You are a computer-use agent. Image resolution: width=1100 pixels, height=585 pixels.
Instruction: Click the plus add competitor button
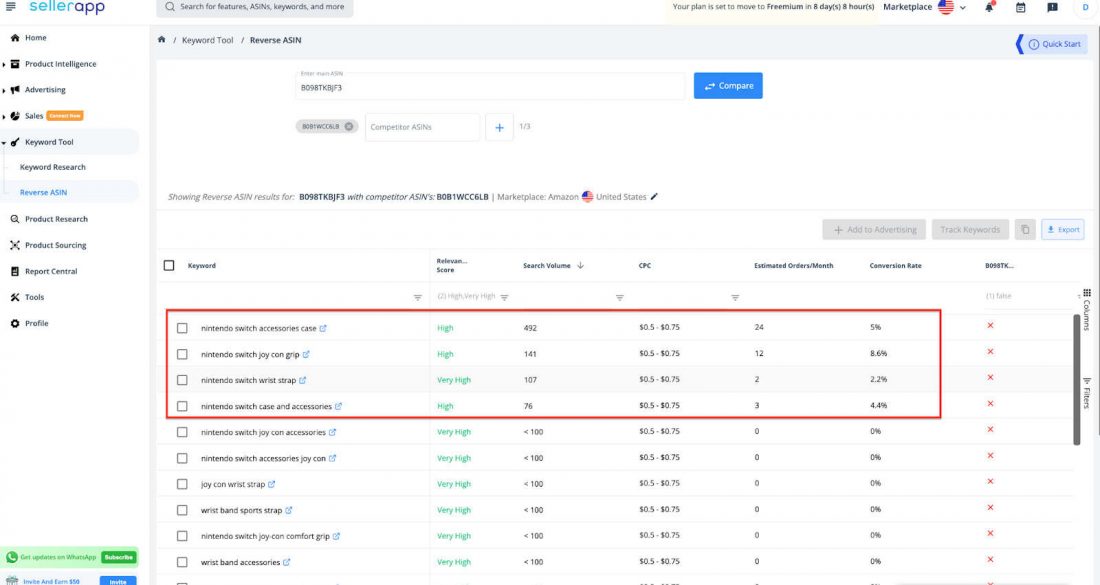pyautogui.click(x=499, y=127)
